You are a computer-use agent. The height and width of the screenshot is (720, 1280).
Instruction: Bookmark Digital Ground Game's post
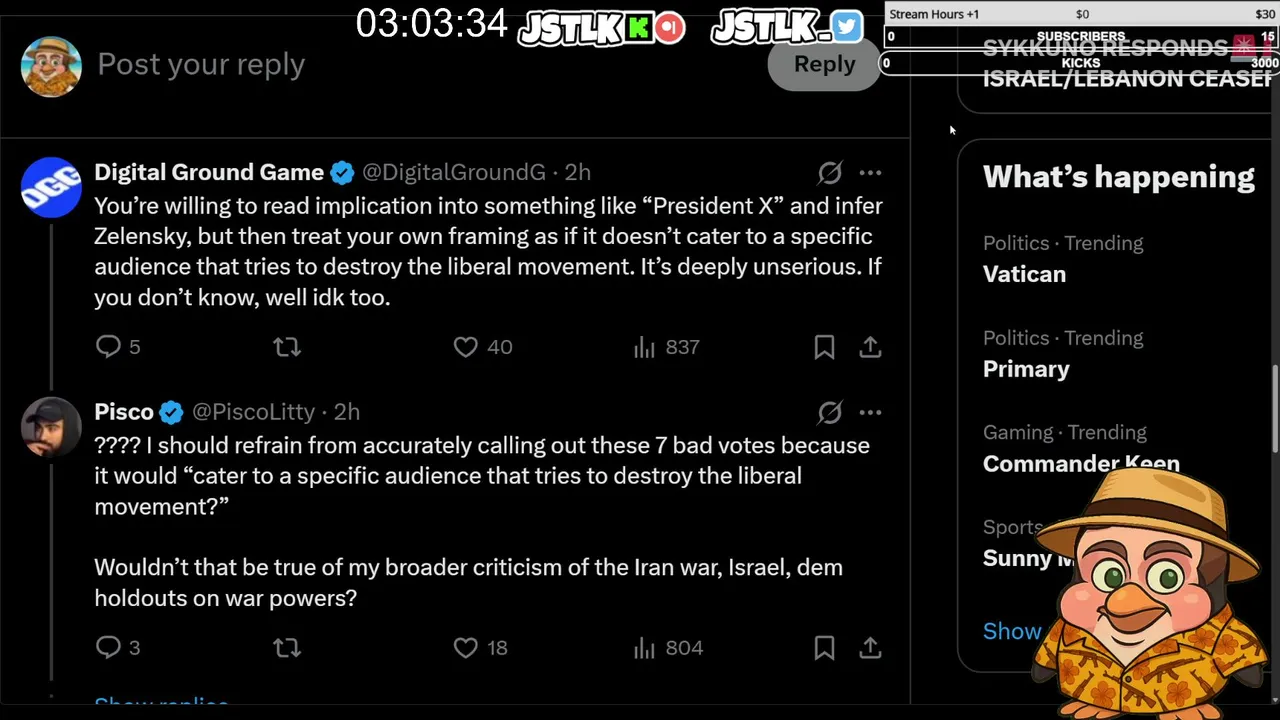click(x=824, y=347)
